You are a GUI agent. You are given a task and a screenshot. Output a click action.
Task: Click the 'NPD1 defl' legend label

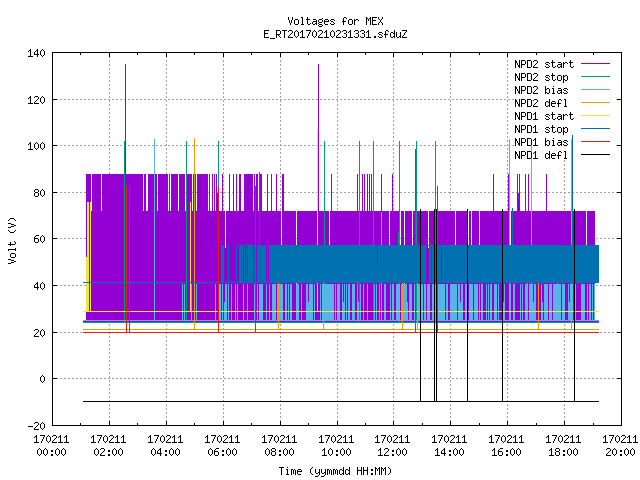coord(541,155)
